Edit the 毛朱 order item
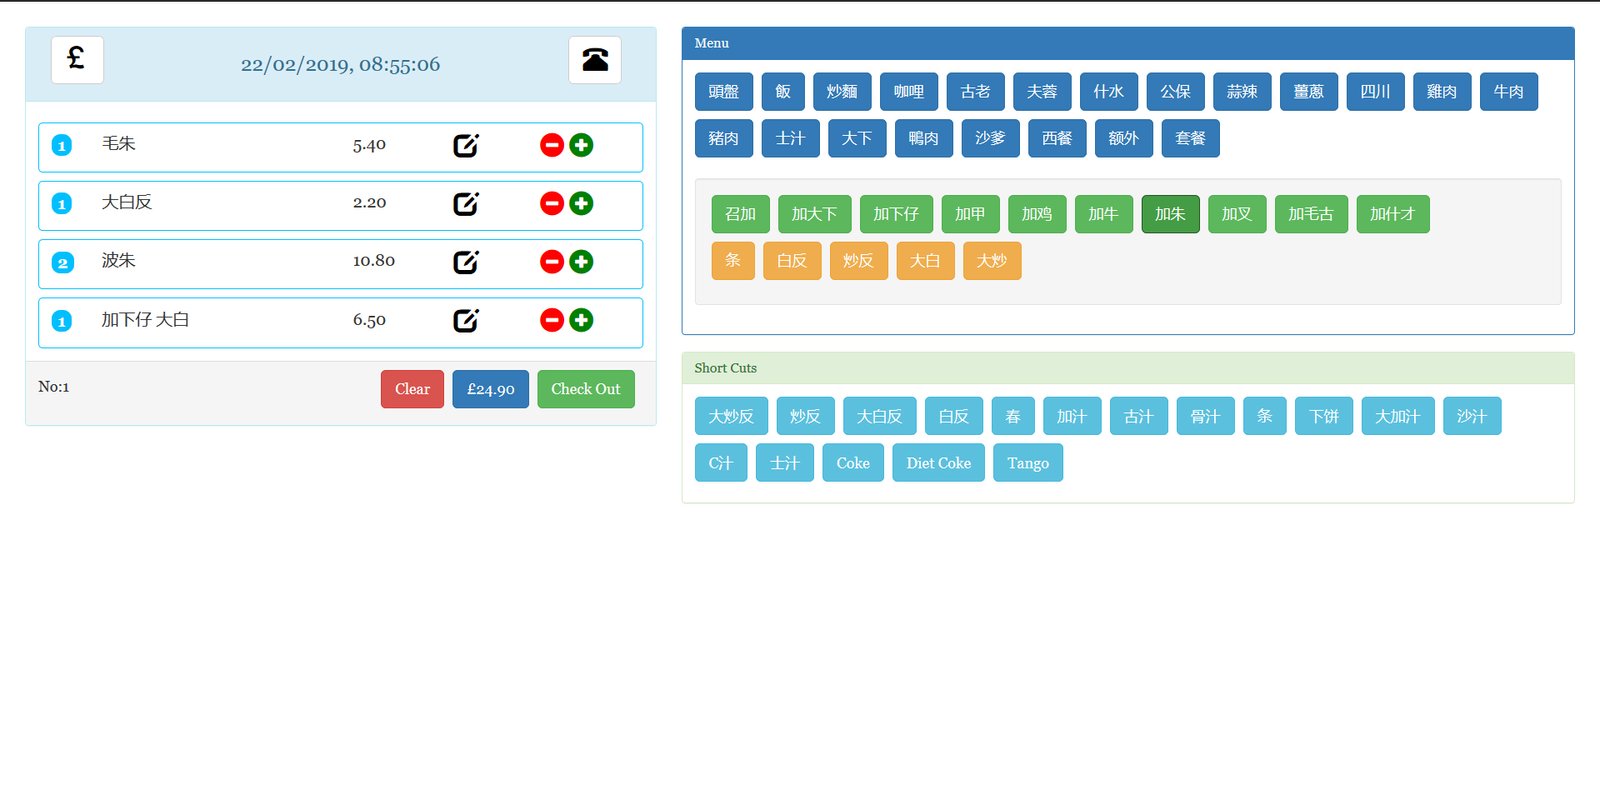The width and height of the screenshot is (1600, 795). (x=466, y=146)
